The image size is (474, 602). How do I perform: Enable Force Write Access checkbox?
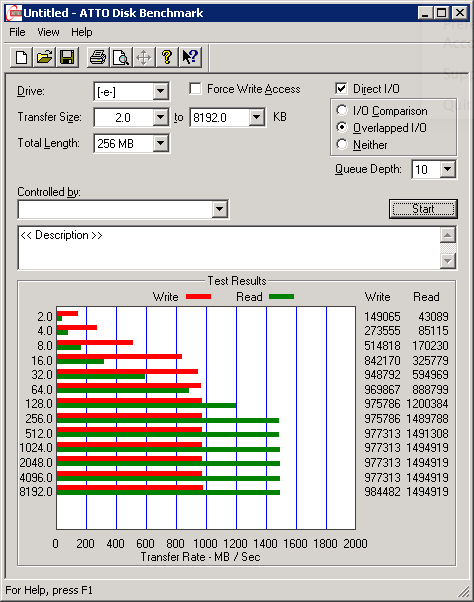click(x=195, y=89)
